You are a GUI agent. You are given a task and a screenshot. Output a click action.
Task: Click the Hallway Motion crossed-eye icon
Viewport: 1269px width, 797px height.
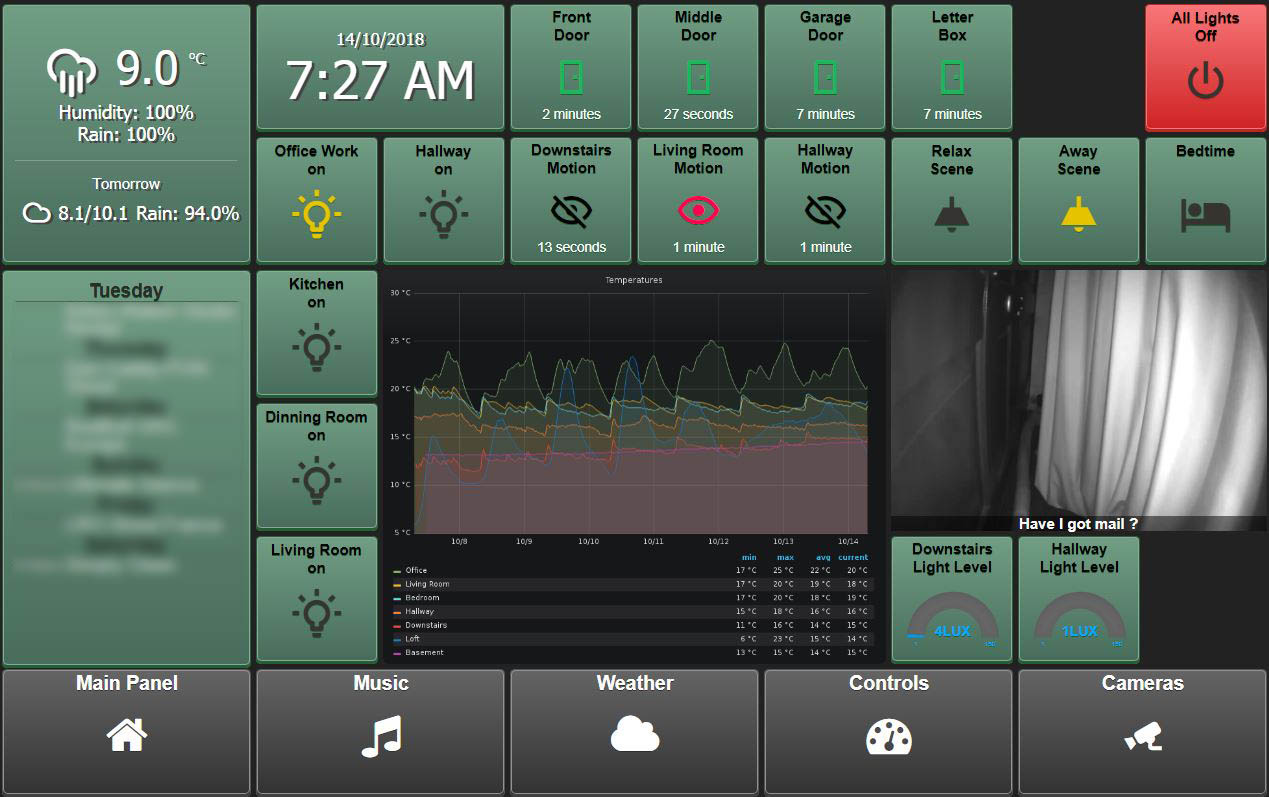click(824, 210)
